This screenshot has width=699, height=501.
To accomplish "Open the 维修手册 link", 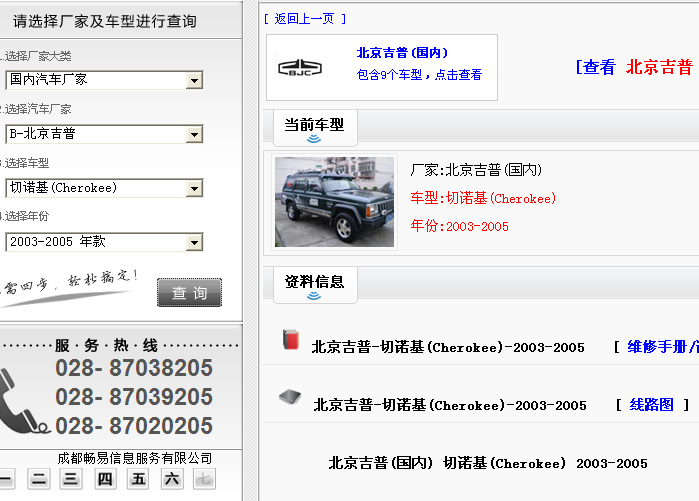I will tap(662, 346).
